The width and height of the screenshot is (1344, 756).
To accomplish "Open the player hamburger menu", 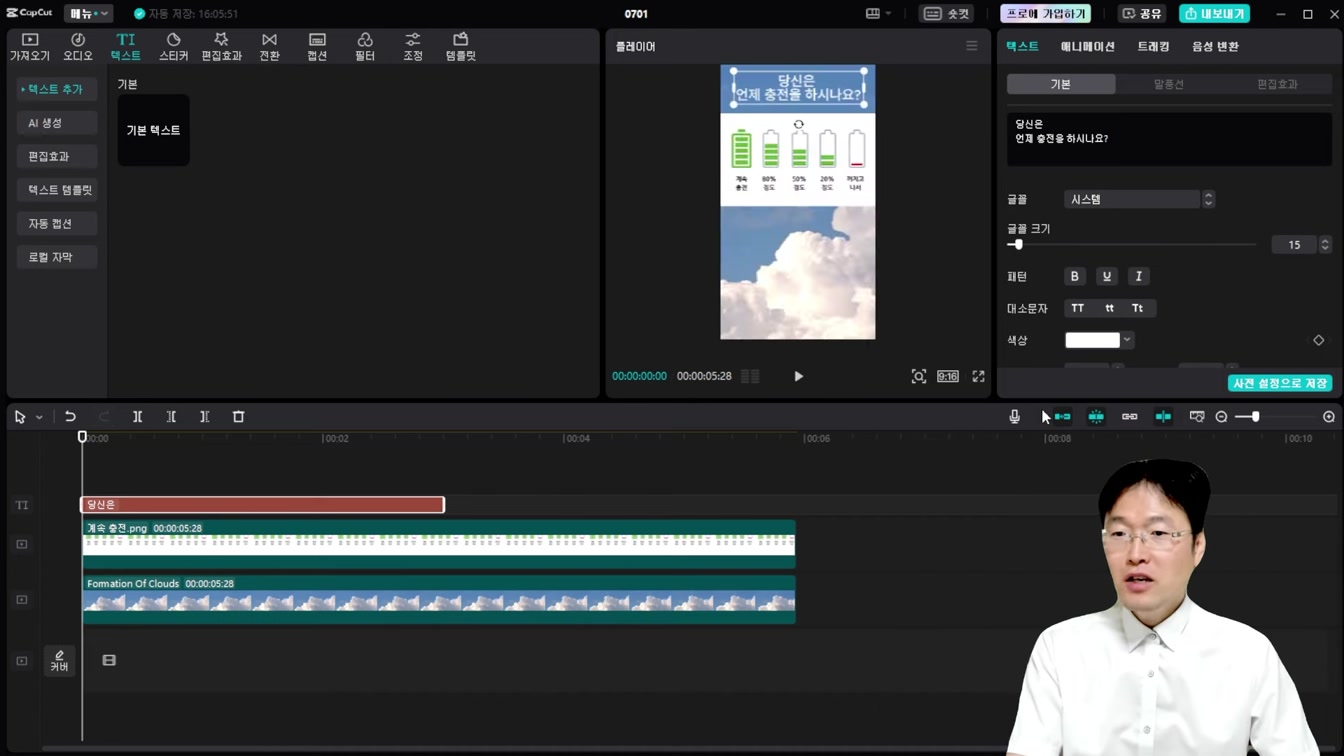I will click(972, 46).
